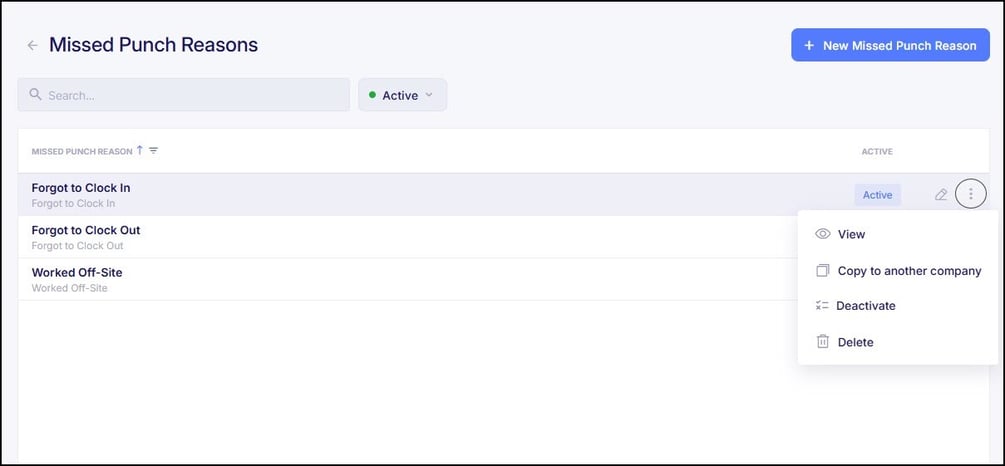Click the pencil edit icon for Forgot to Clock In
1005x466 pixels.
pyautogui.click(x=940, y=195)
